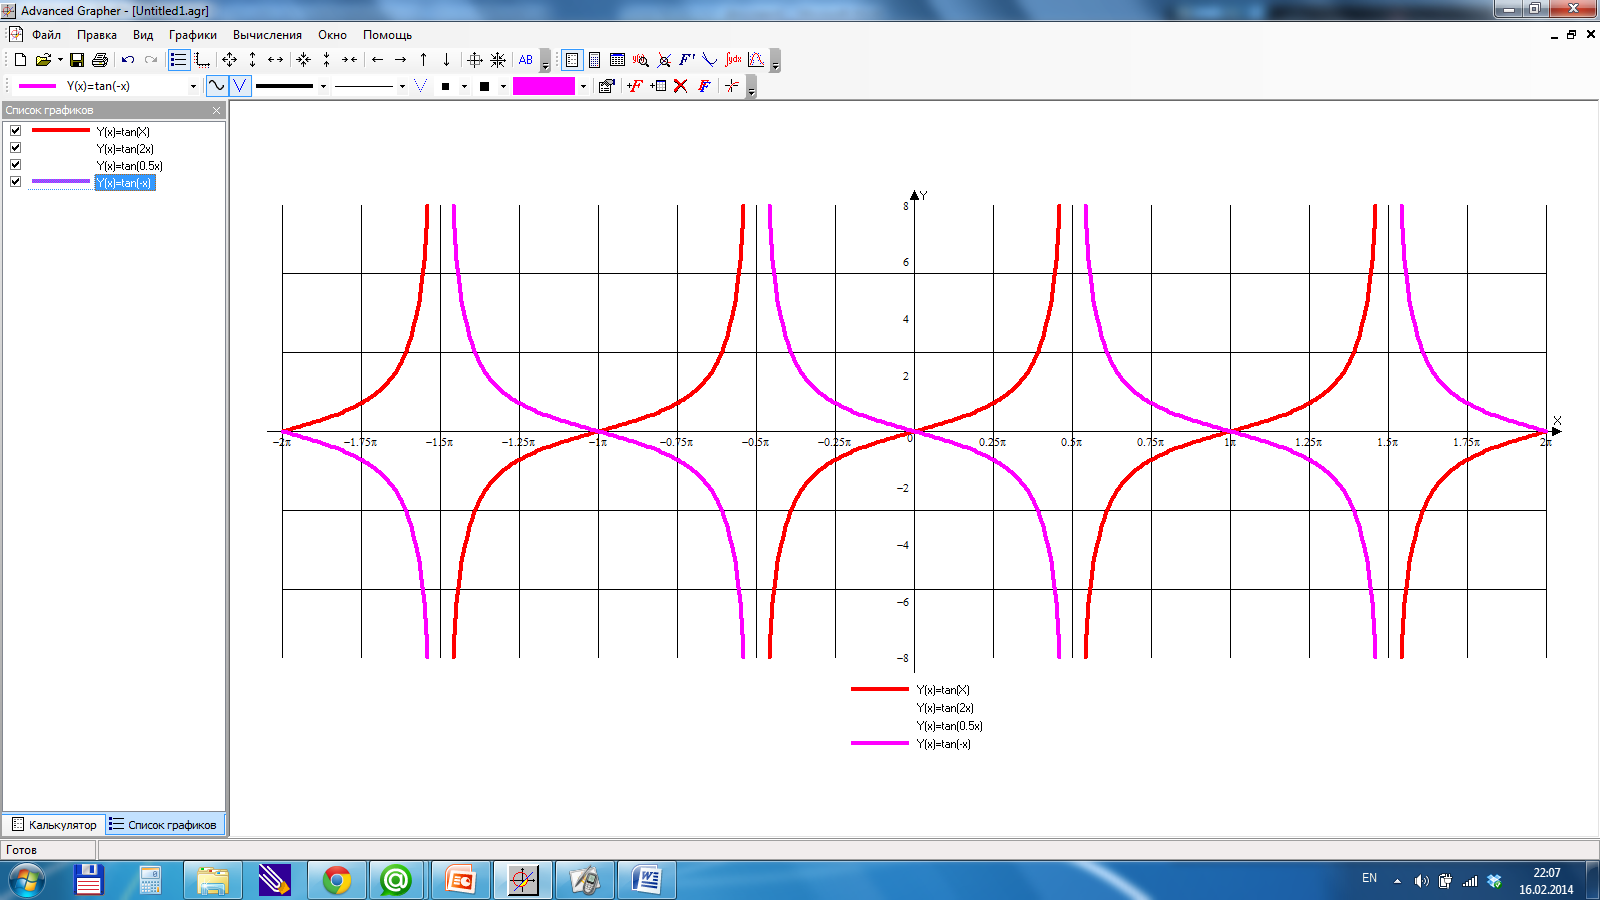
Task: Move the view up with the arrow
Action: [424, 60]
